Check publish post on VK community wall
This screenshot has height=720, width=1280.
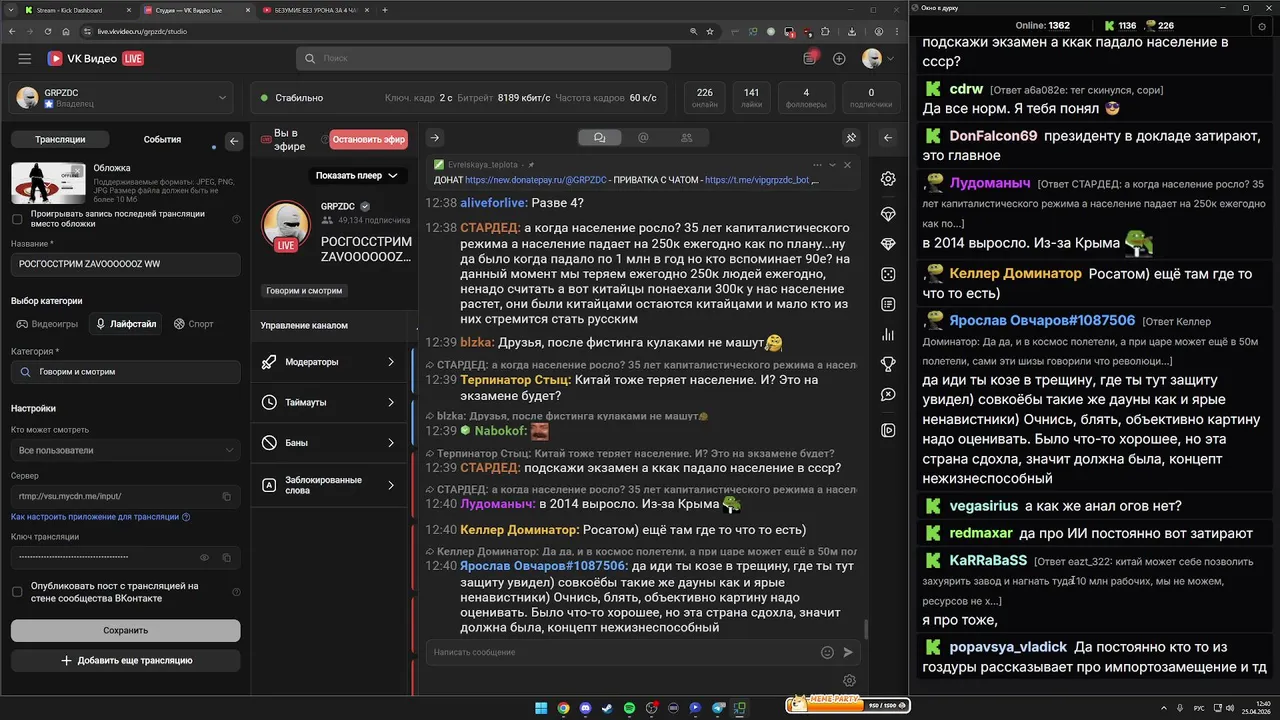17,592
